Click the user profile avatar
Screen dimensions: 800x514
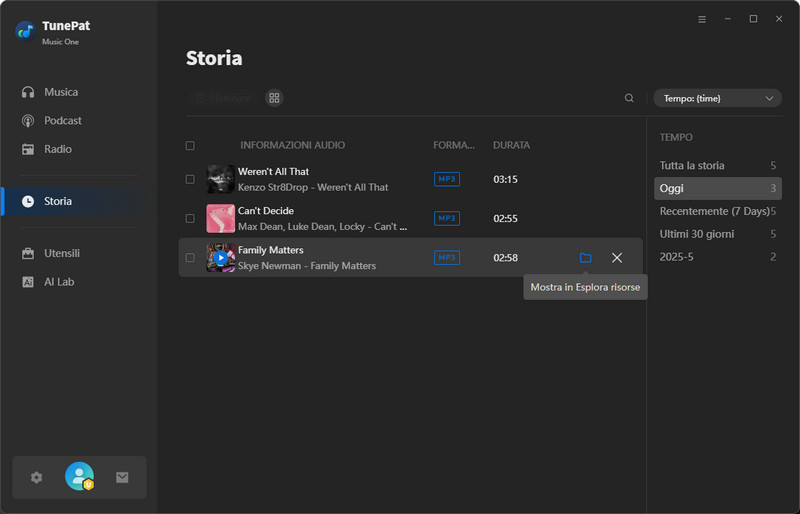click(79, 477)
